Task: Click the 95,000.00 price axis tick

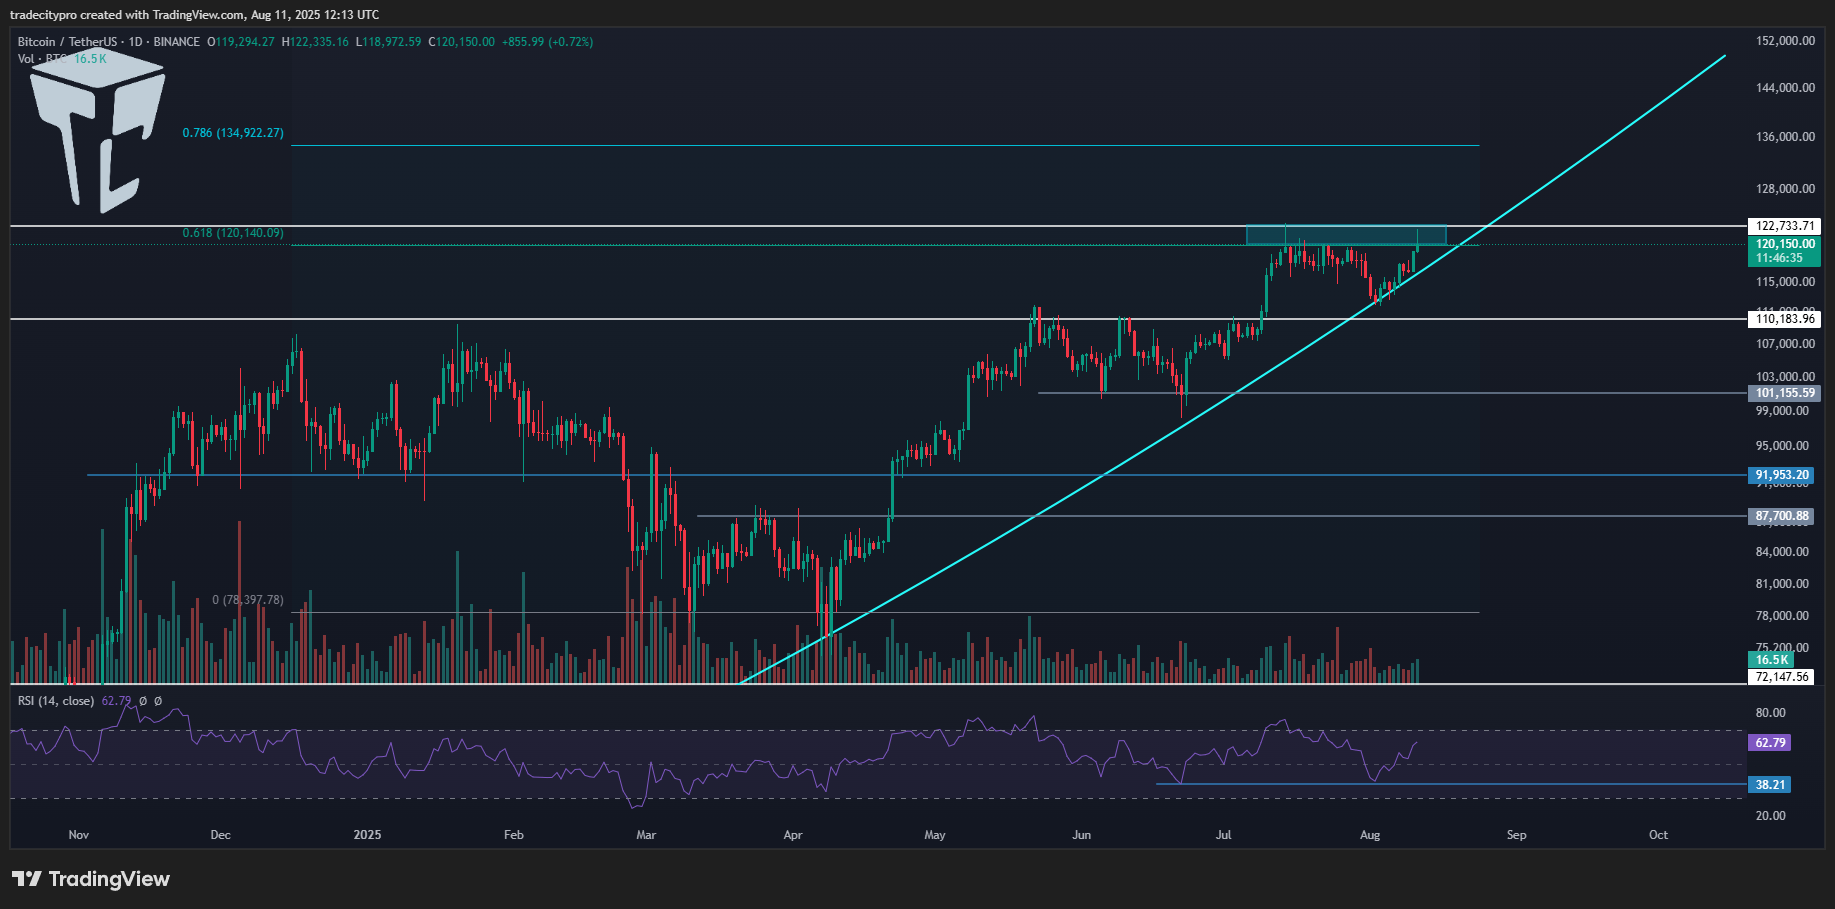Action: point(1782,446)
